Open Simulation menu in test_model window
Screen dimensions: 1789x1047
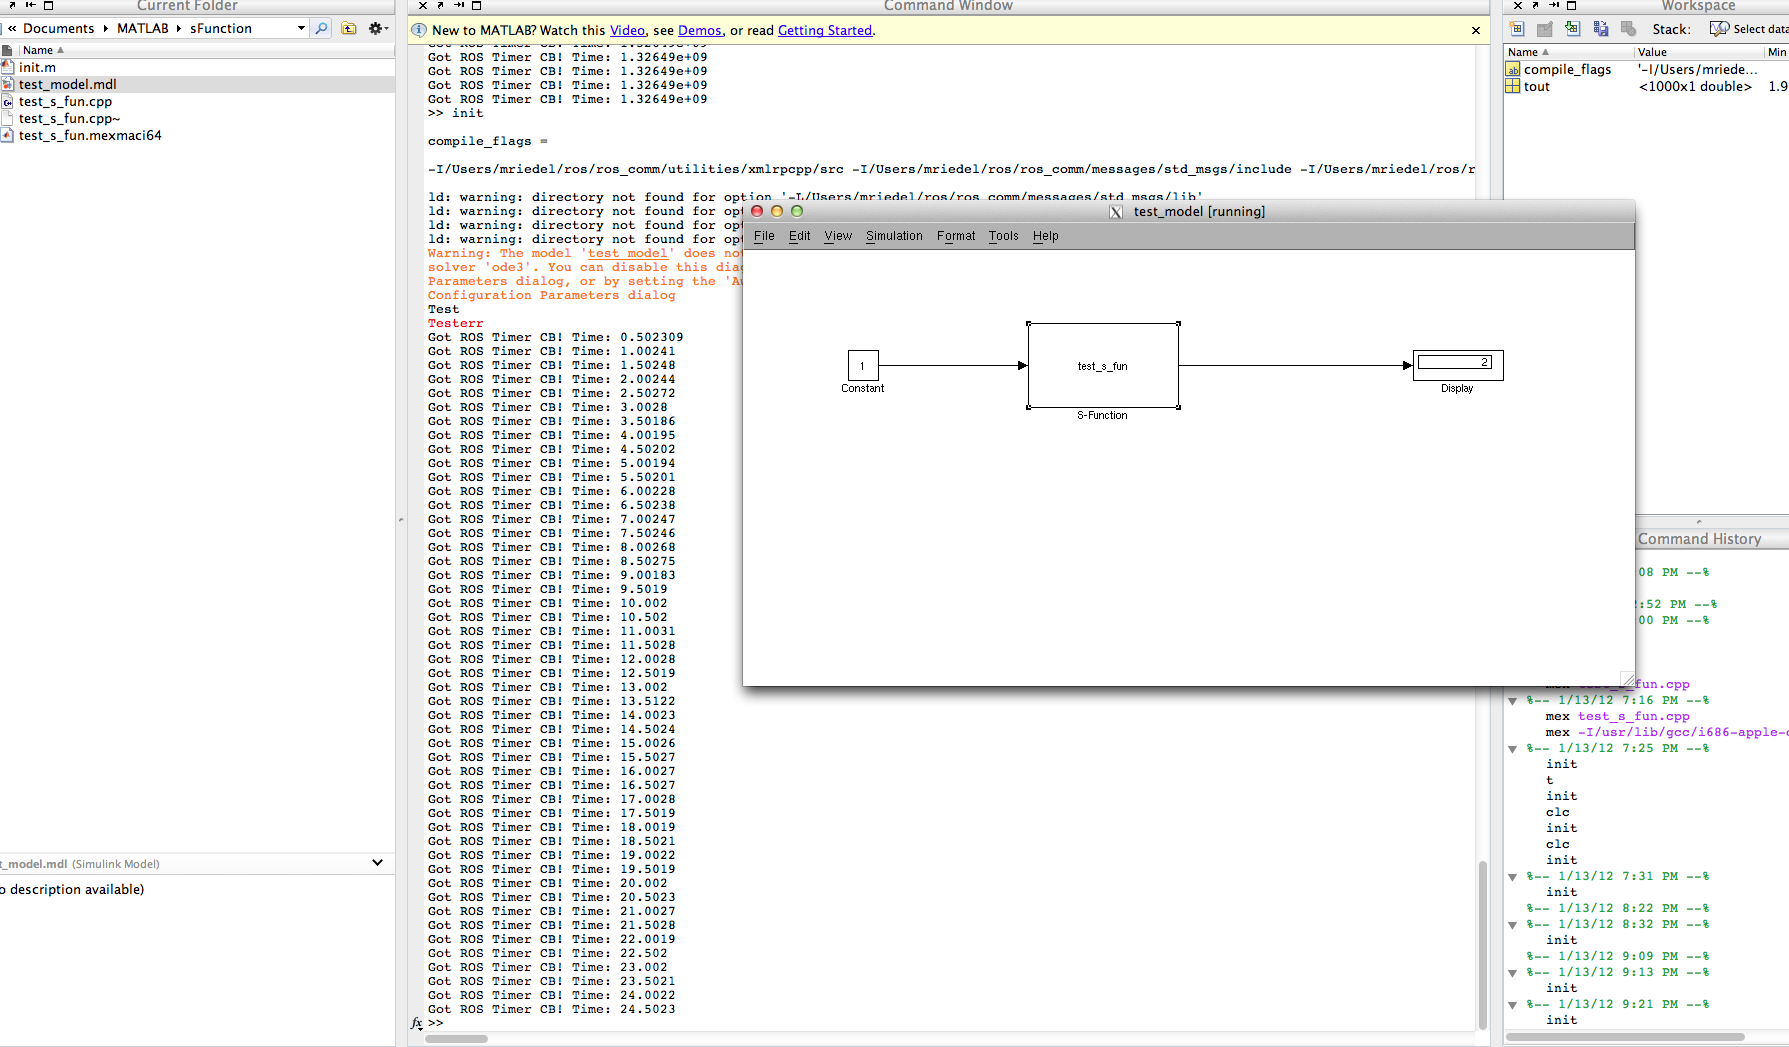(x=894, y=236)
